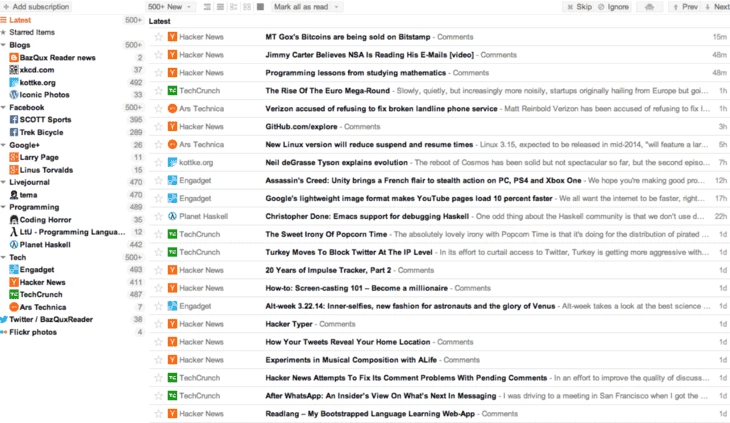Click TechCrunch icon in Popcorn Time row
Viewport: 730px width, 423px height.
tap(172, 234)
